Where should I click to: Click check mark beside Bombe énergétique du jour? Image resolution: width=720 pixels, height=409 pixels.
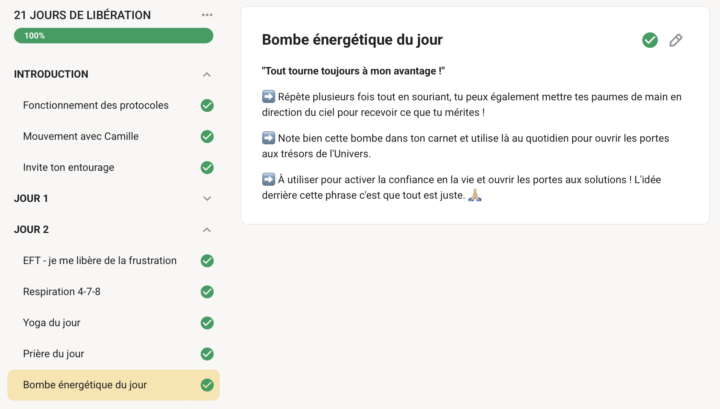click(207, 385)
